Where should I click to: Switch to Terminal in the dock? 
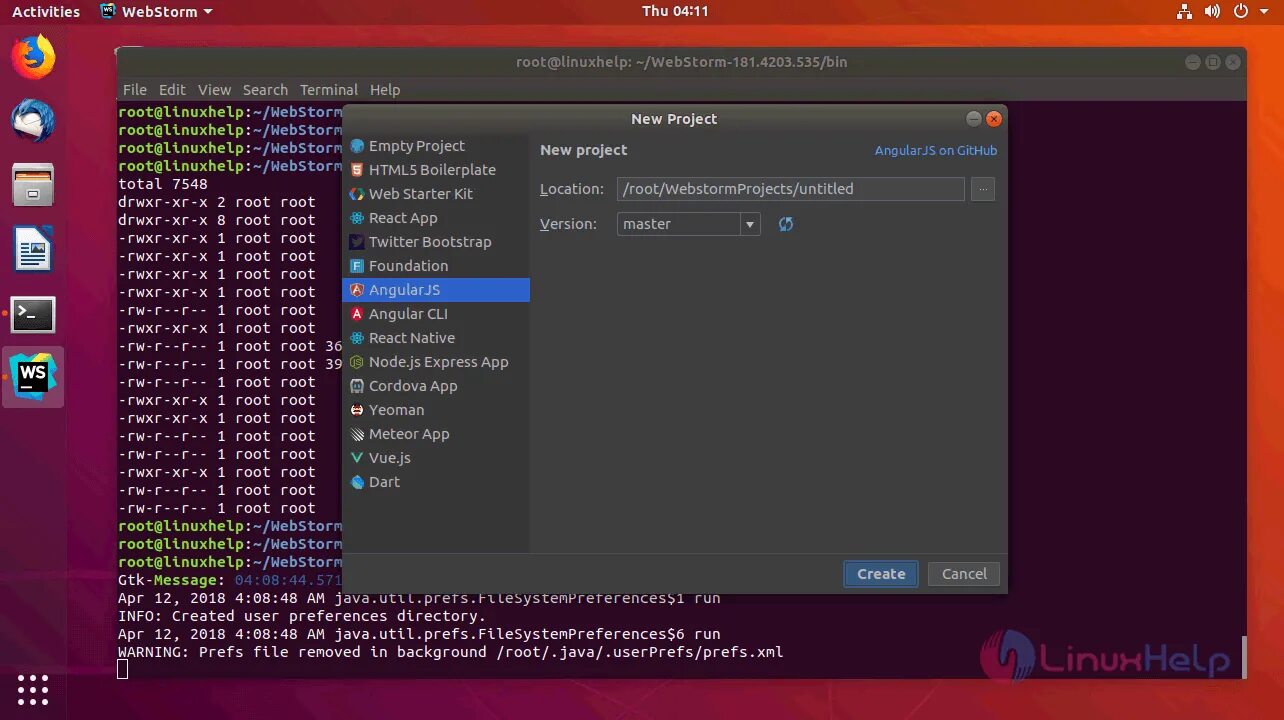point(33,314)
